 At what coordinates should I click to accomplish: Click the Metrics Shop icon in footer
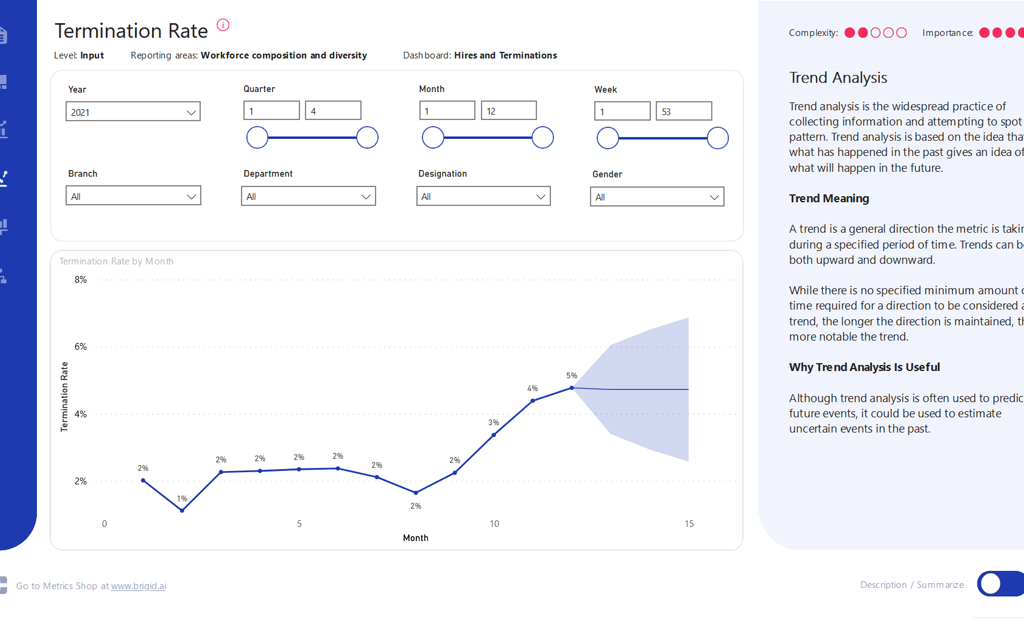(x=3, y=585)
